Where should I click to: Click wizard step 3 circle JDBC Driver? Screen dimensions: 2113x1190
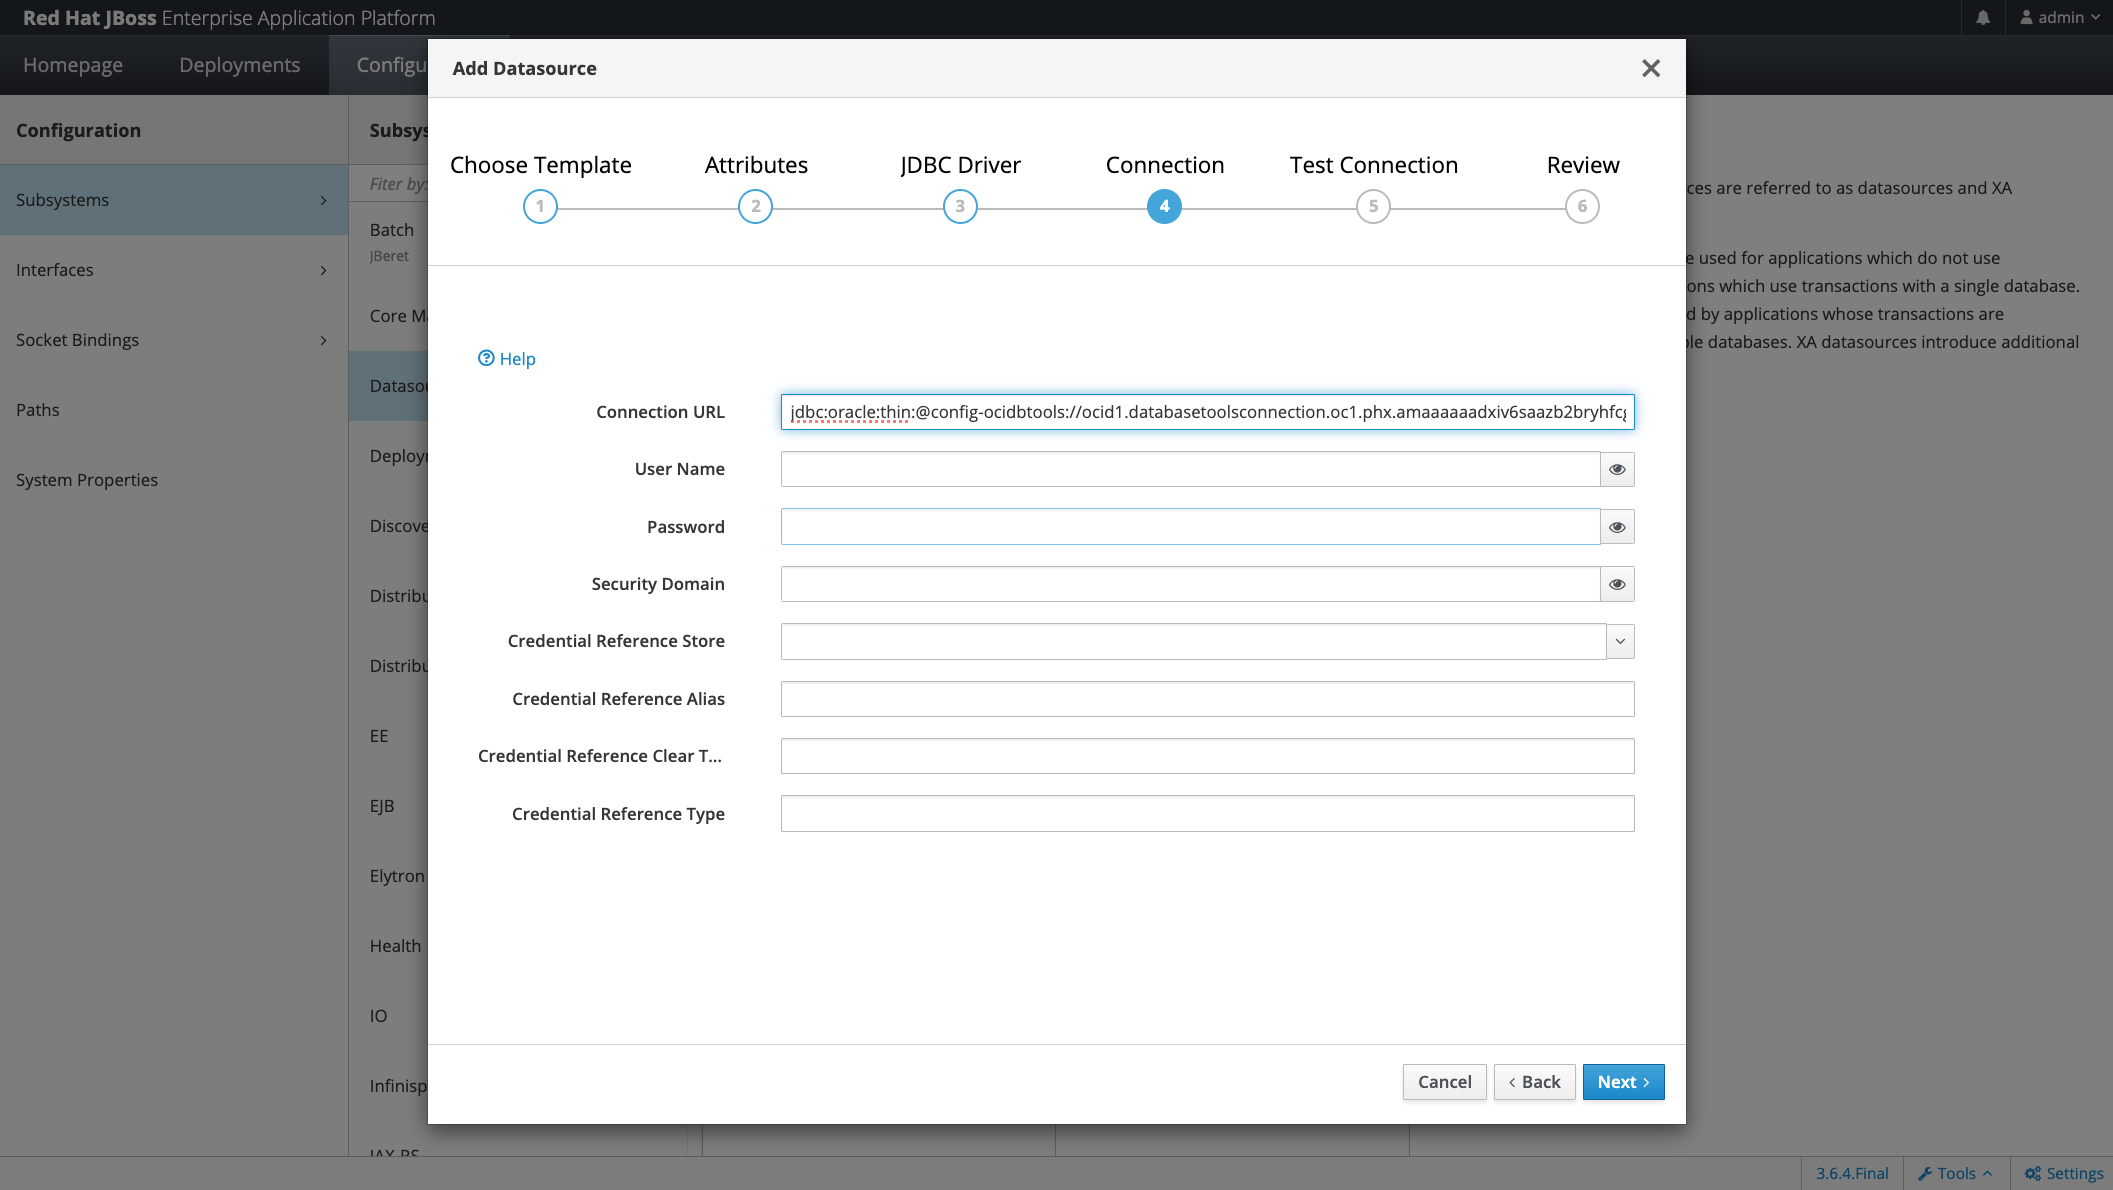pyautogui.click(x=960, y=207)
